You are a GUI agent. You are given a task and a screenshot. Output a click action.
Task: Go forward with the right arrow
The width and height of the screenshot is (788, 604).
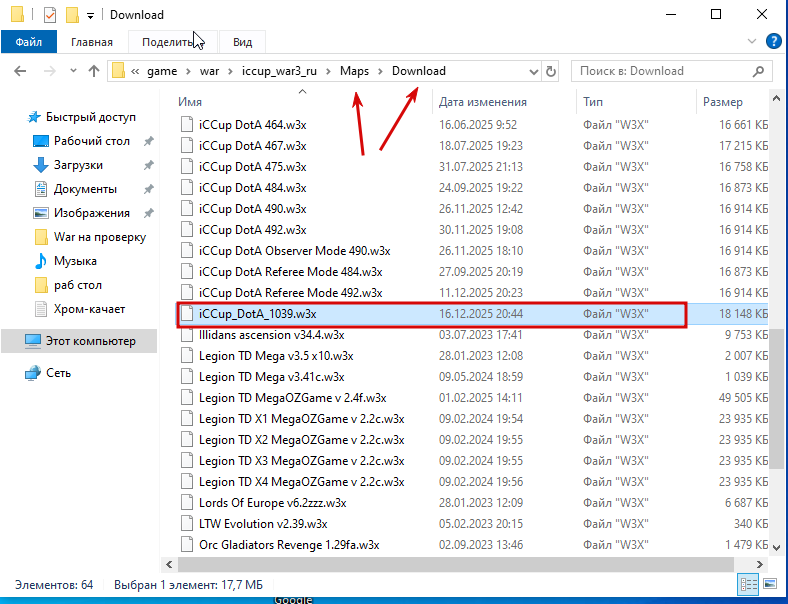pos(49,71)
